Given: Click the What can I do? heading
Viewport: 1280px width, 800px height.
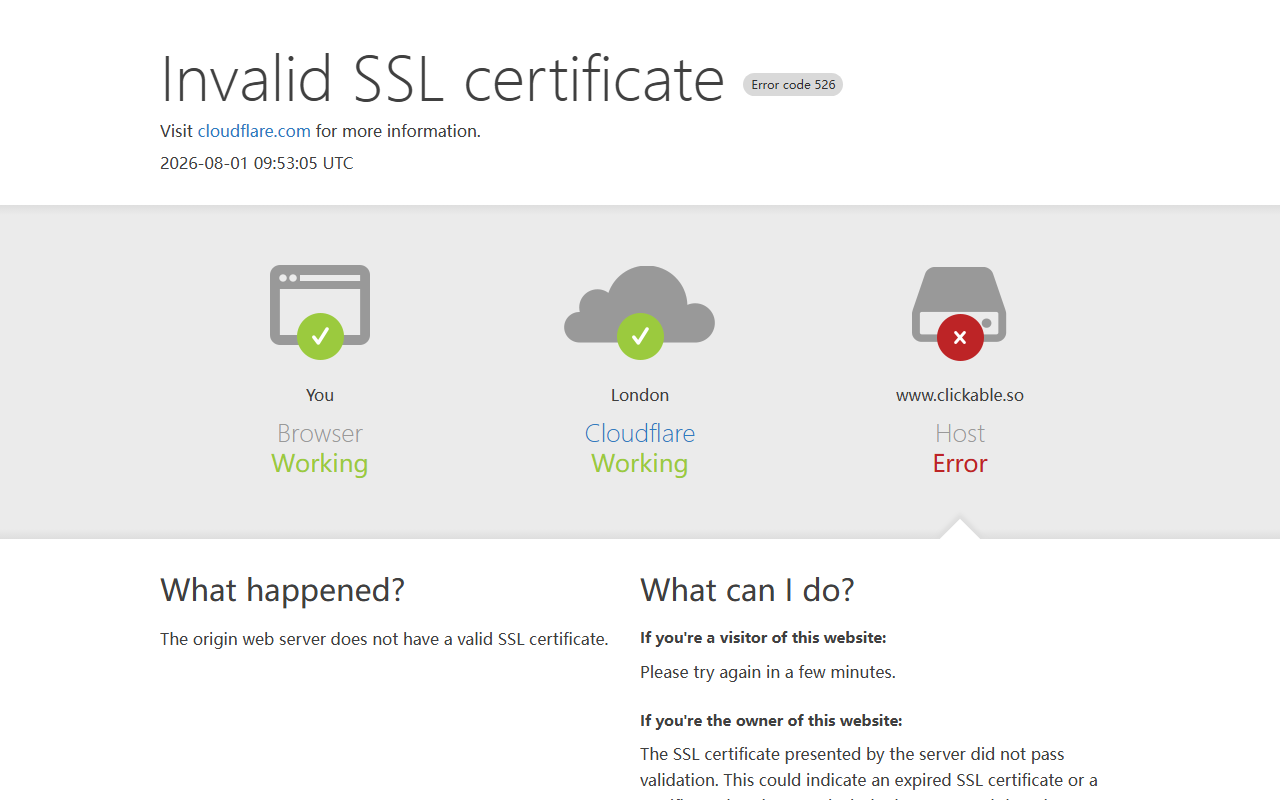Looking at the screenshot, I should pos(748,590).
